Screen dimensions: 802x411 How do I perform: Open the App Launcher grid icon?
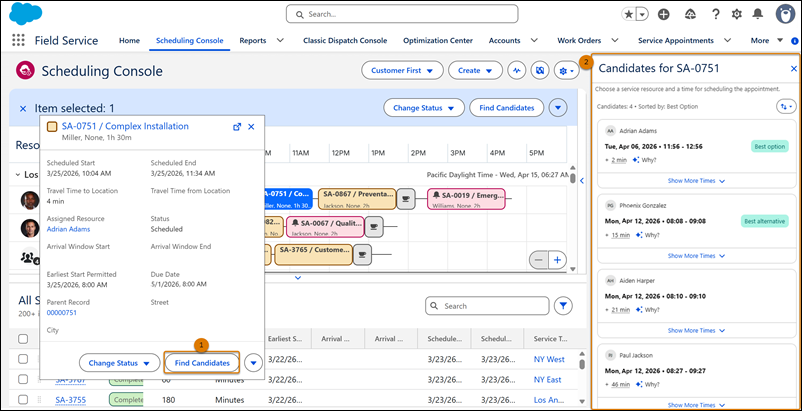click(18, 40)
